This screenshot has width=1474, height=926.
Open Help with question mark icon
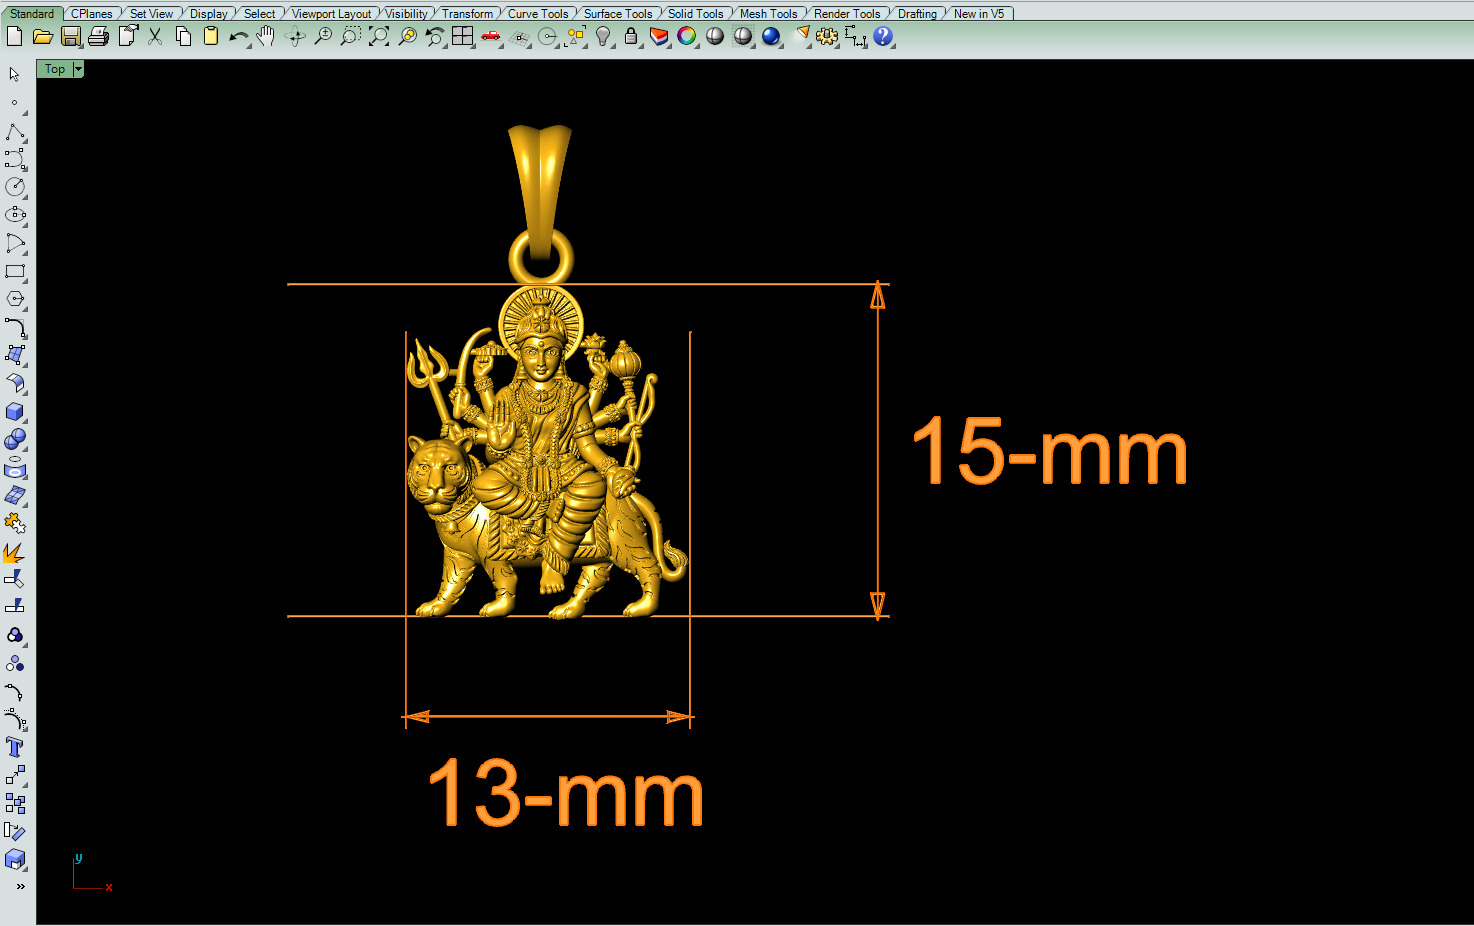click(883, 36)
